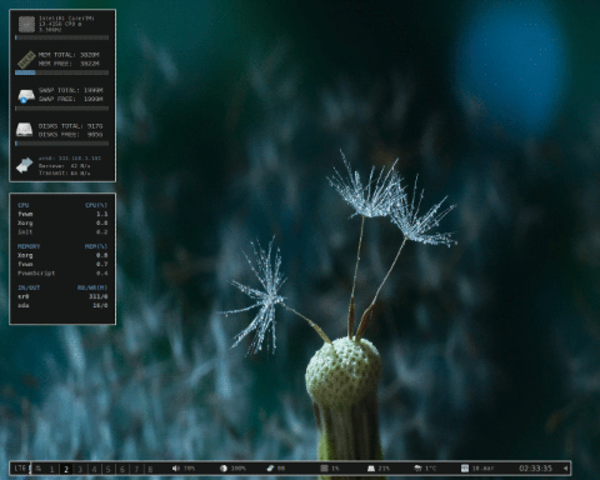Click the blue 'MEMORY' heading
The width and height of the screenshot is (600, 480).
[x=29, y=247]
